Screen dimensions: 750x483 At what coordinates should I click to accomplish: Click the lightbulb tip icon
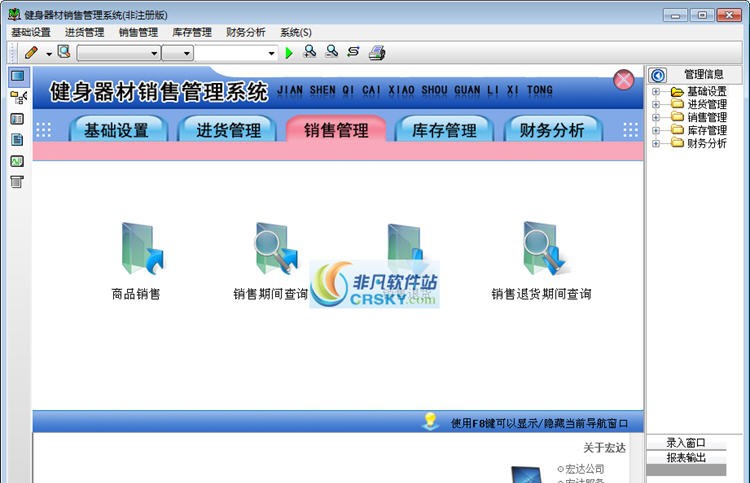pos(430,421)
